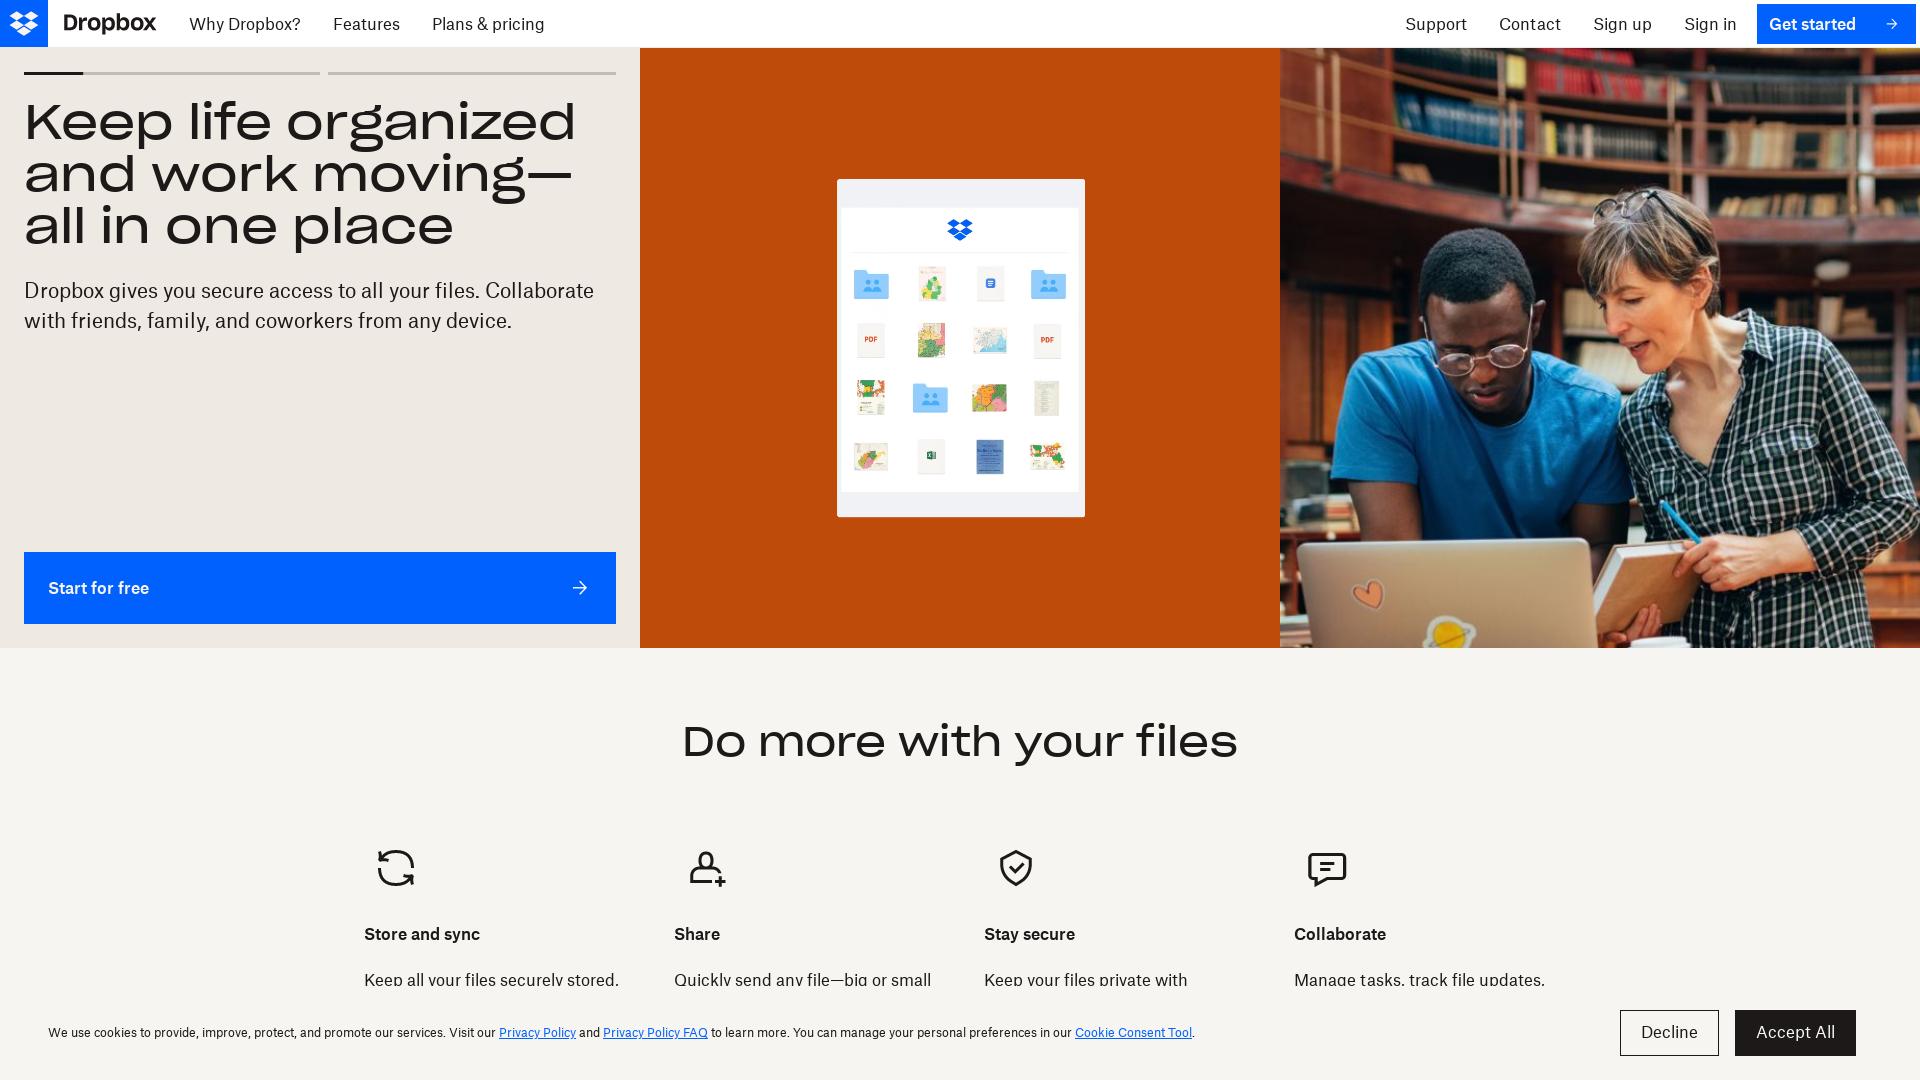
Task: Click Dropbox logo inside file grid illustration
Action: click(x=960, y=230)
